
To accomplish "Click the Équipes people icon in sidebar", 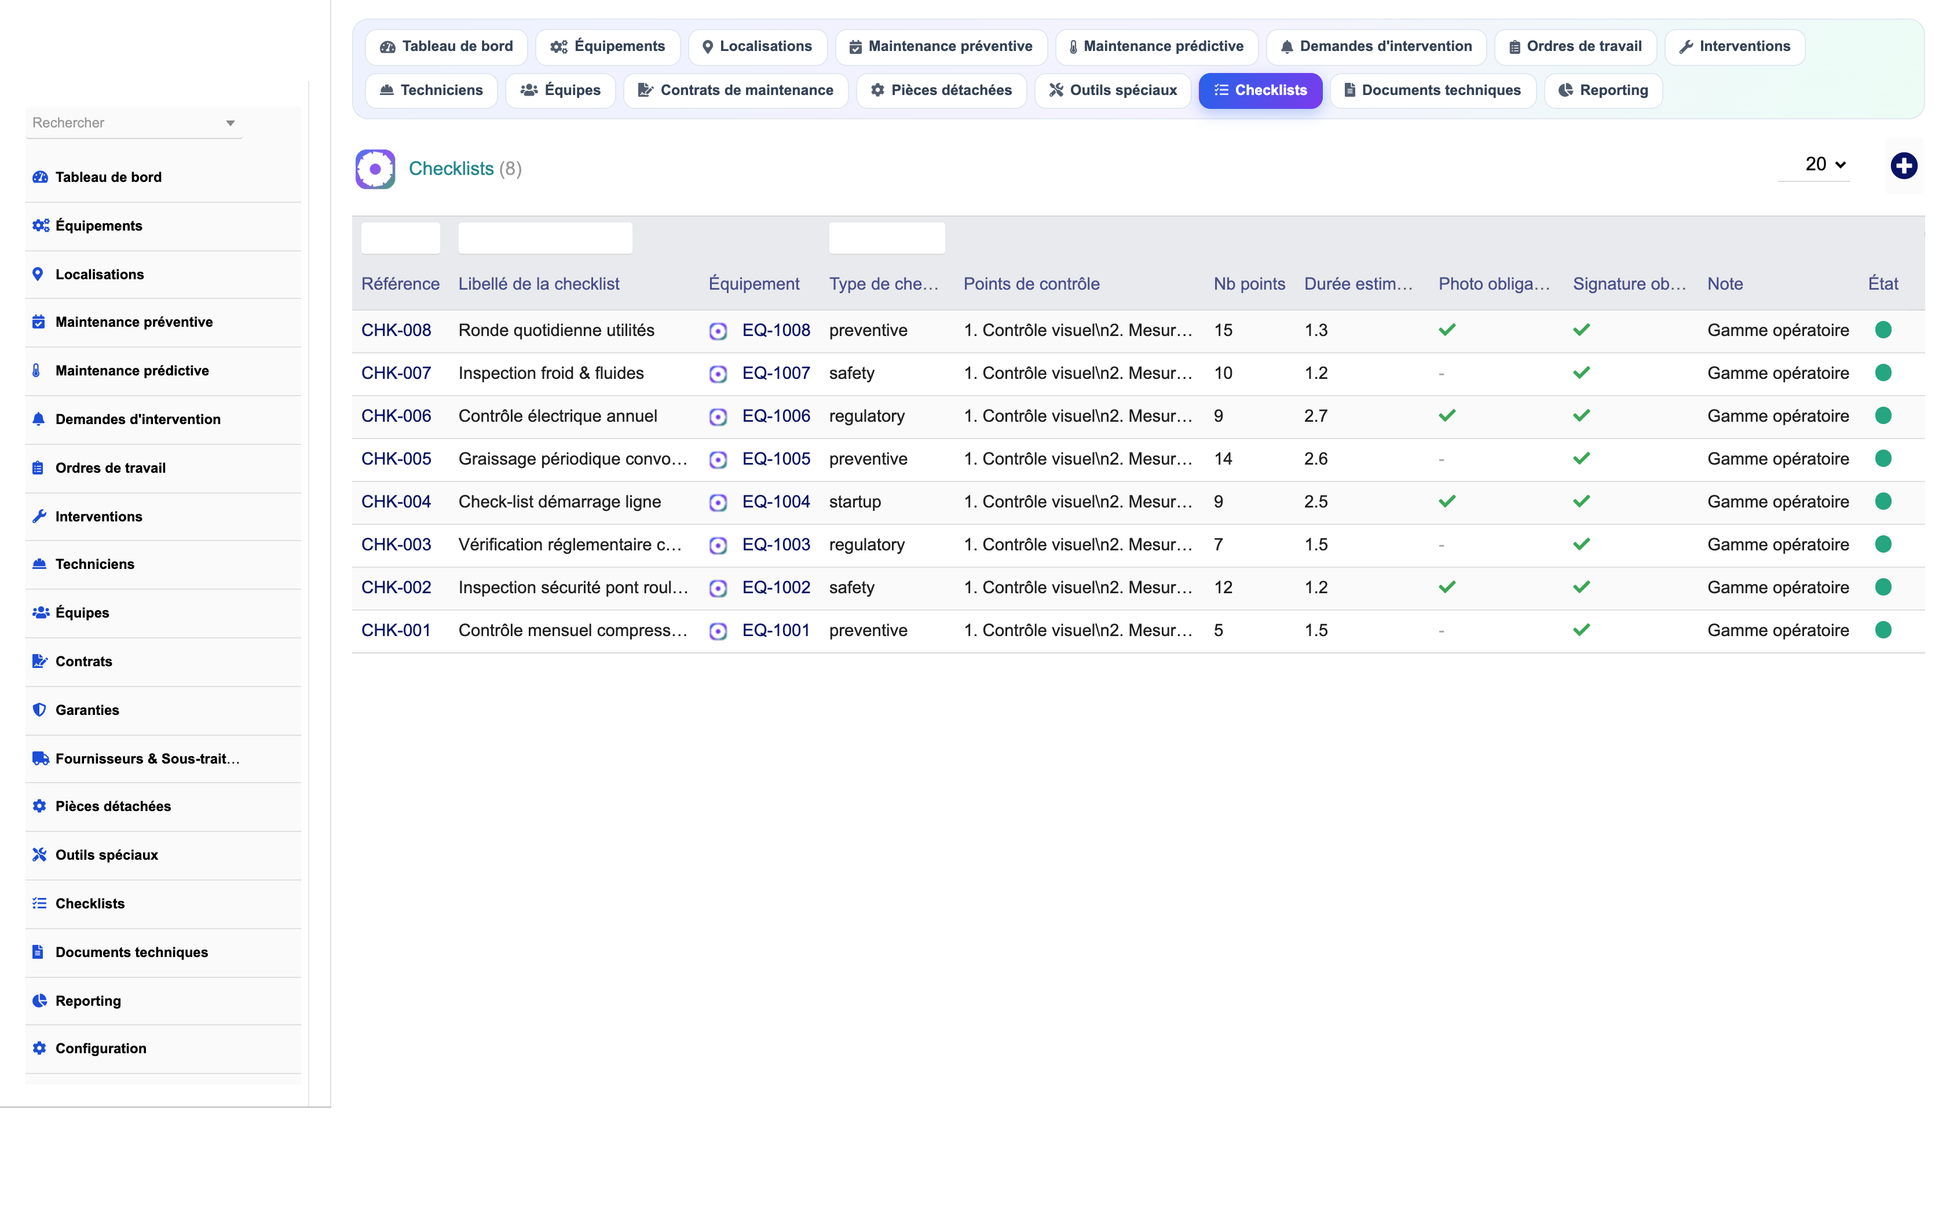I will (40, 613).
